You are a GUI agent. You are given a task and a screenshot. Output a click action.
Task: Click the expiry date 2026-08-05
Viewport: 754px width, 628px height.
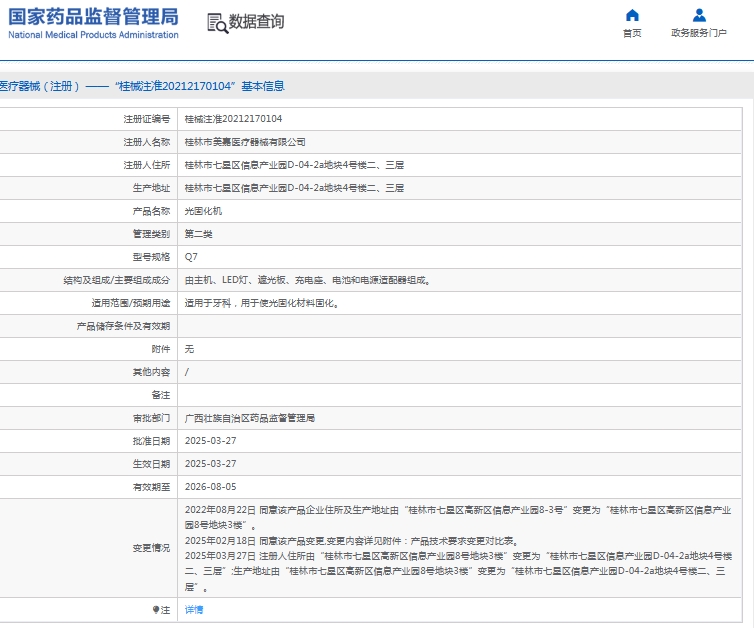pyautogui.click(x=210, y=486)
